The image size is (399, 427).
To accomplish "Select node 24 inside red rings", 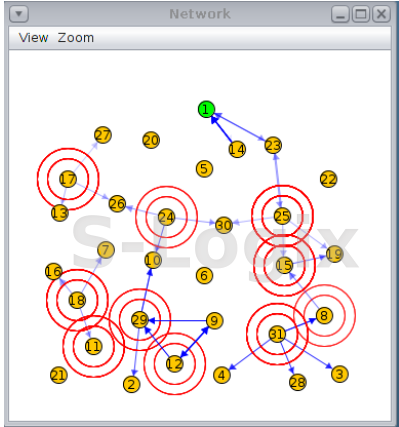I will 166,217.
